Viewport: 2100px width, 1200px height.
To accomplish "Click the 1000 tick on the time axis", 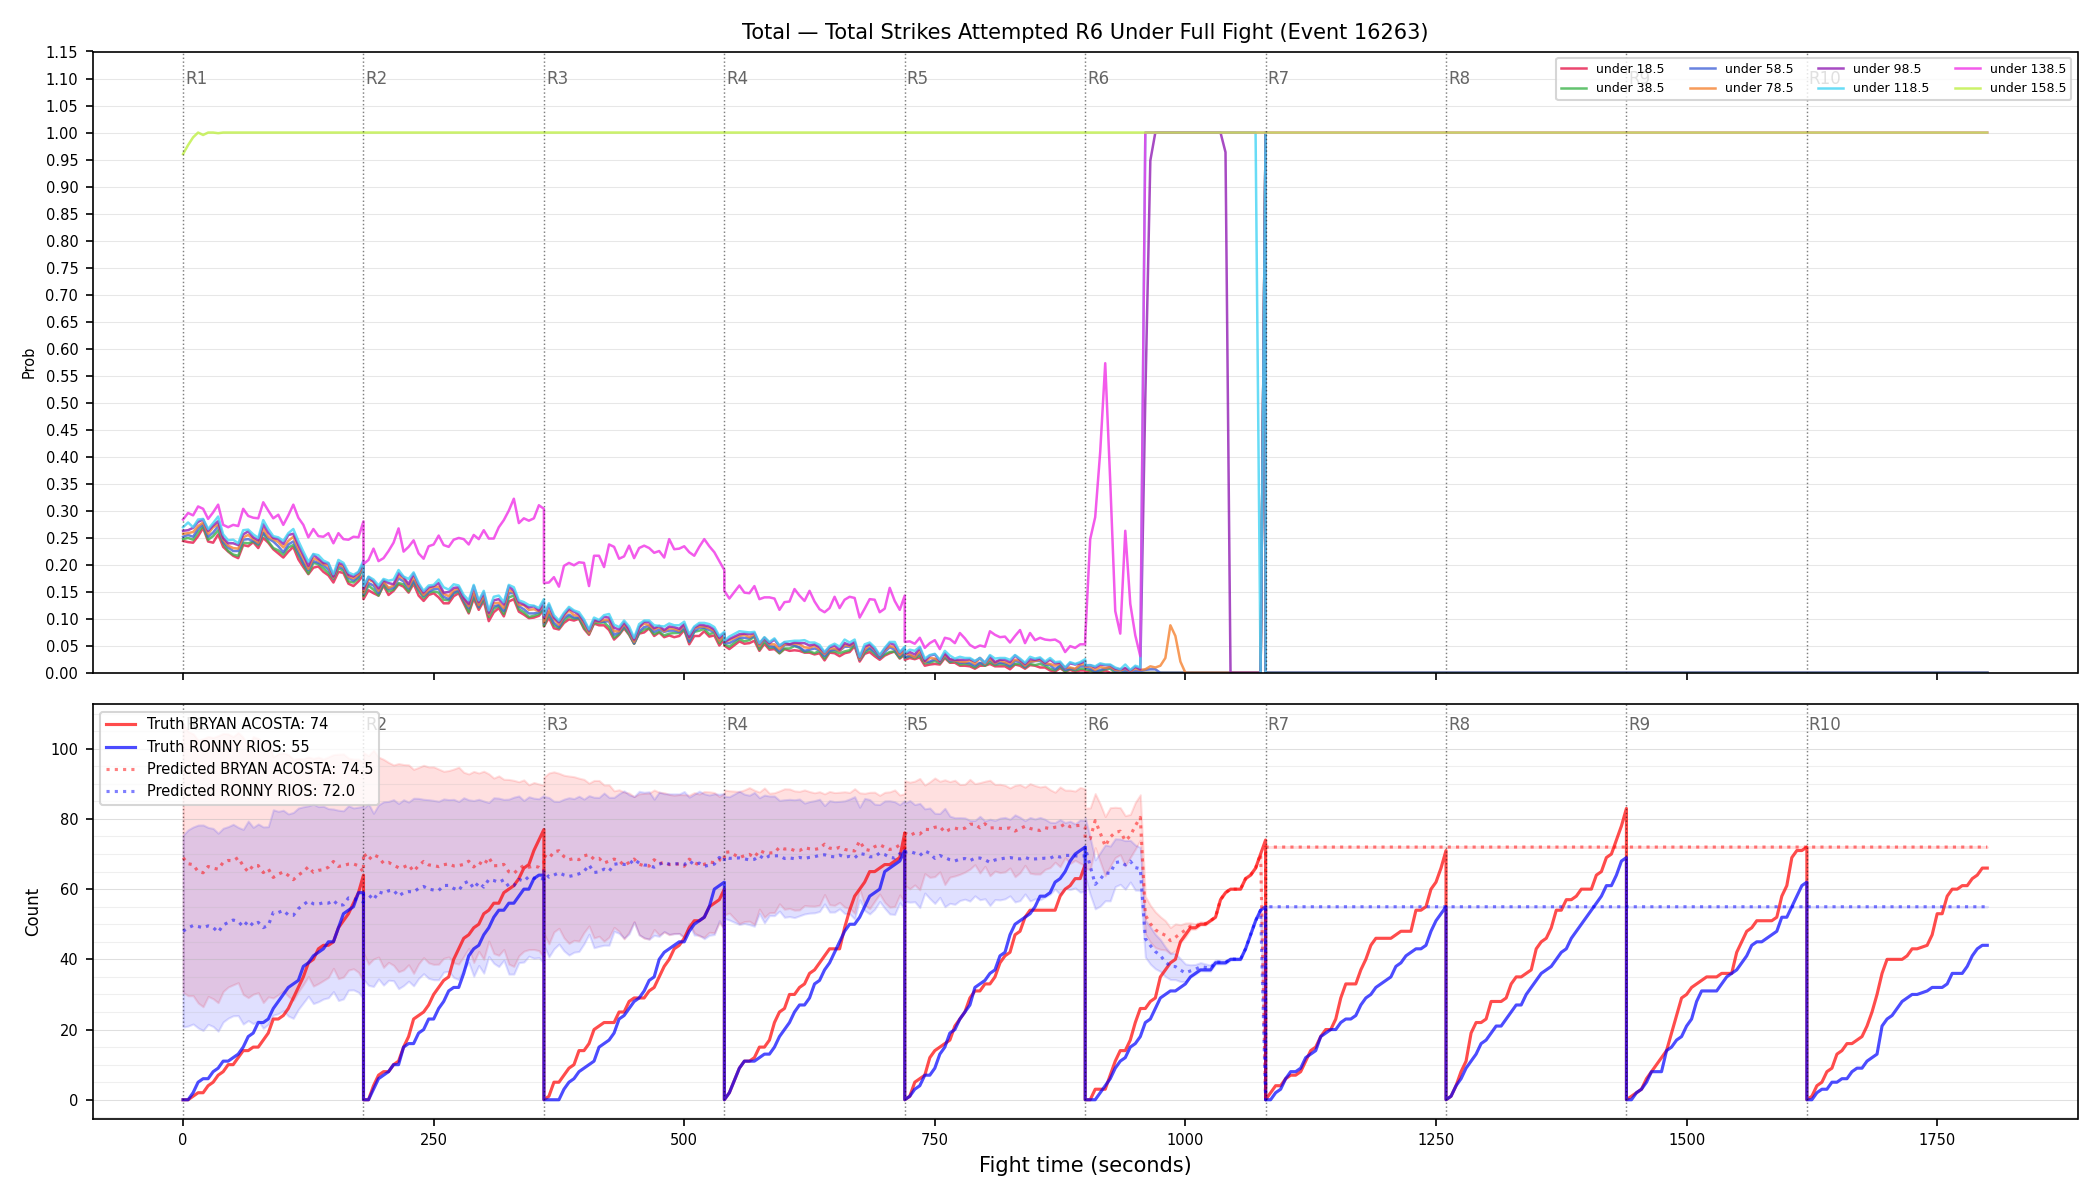I will (x=1185, y=1139).
